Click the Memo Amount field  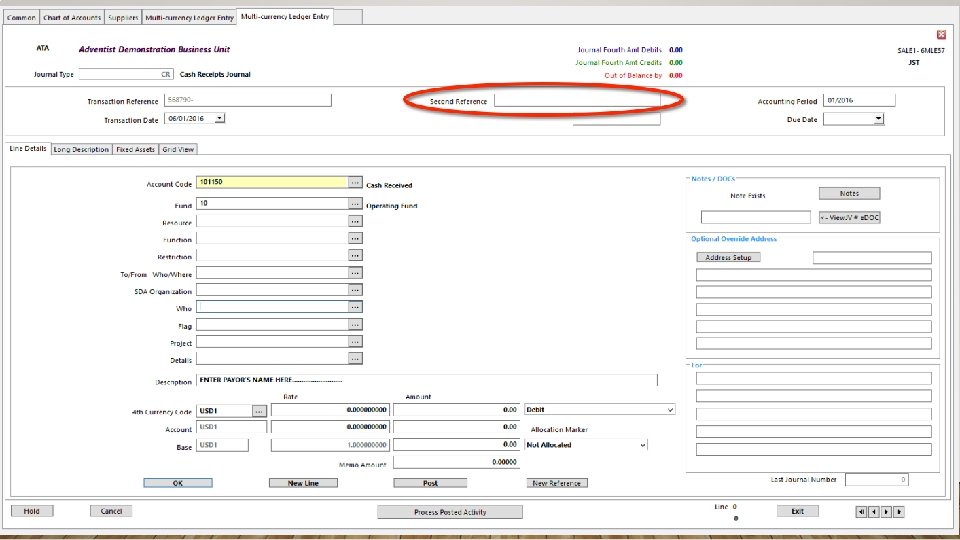[456, 462]
